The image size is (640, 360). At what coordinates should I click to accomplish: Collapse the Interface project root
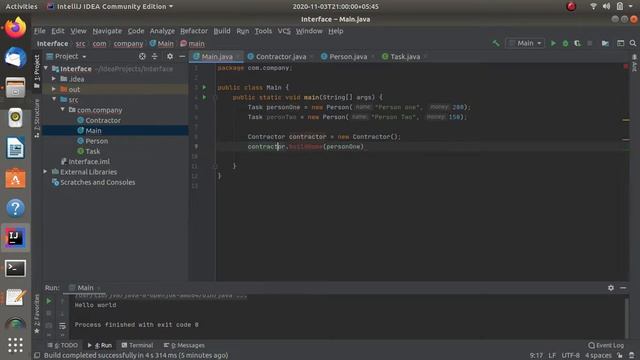click(46, 69)
